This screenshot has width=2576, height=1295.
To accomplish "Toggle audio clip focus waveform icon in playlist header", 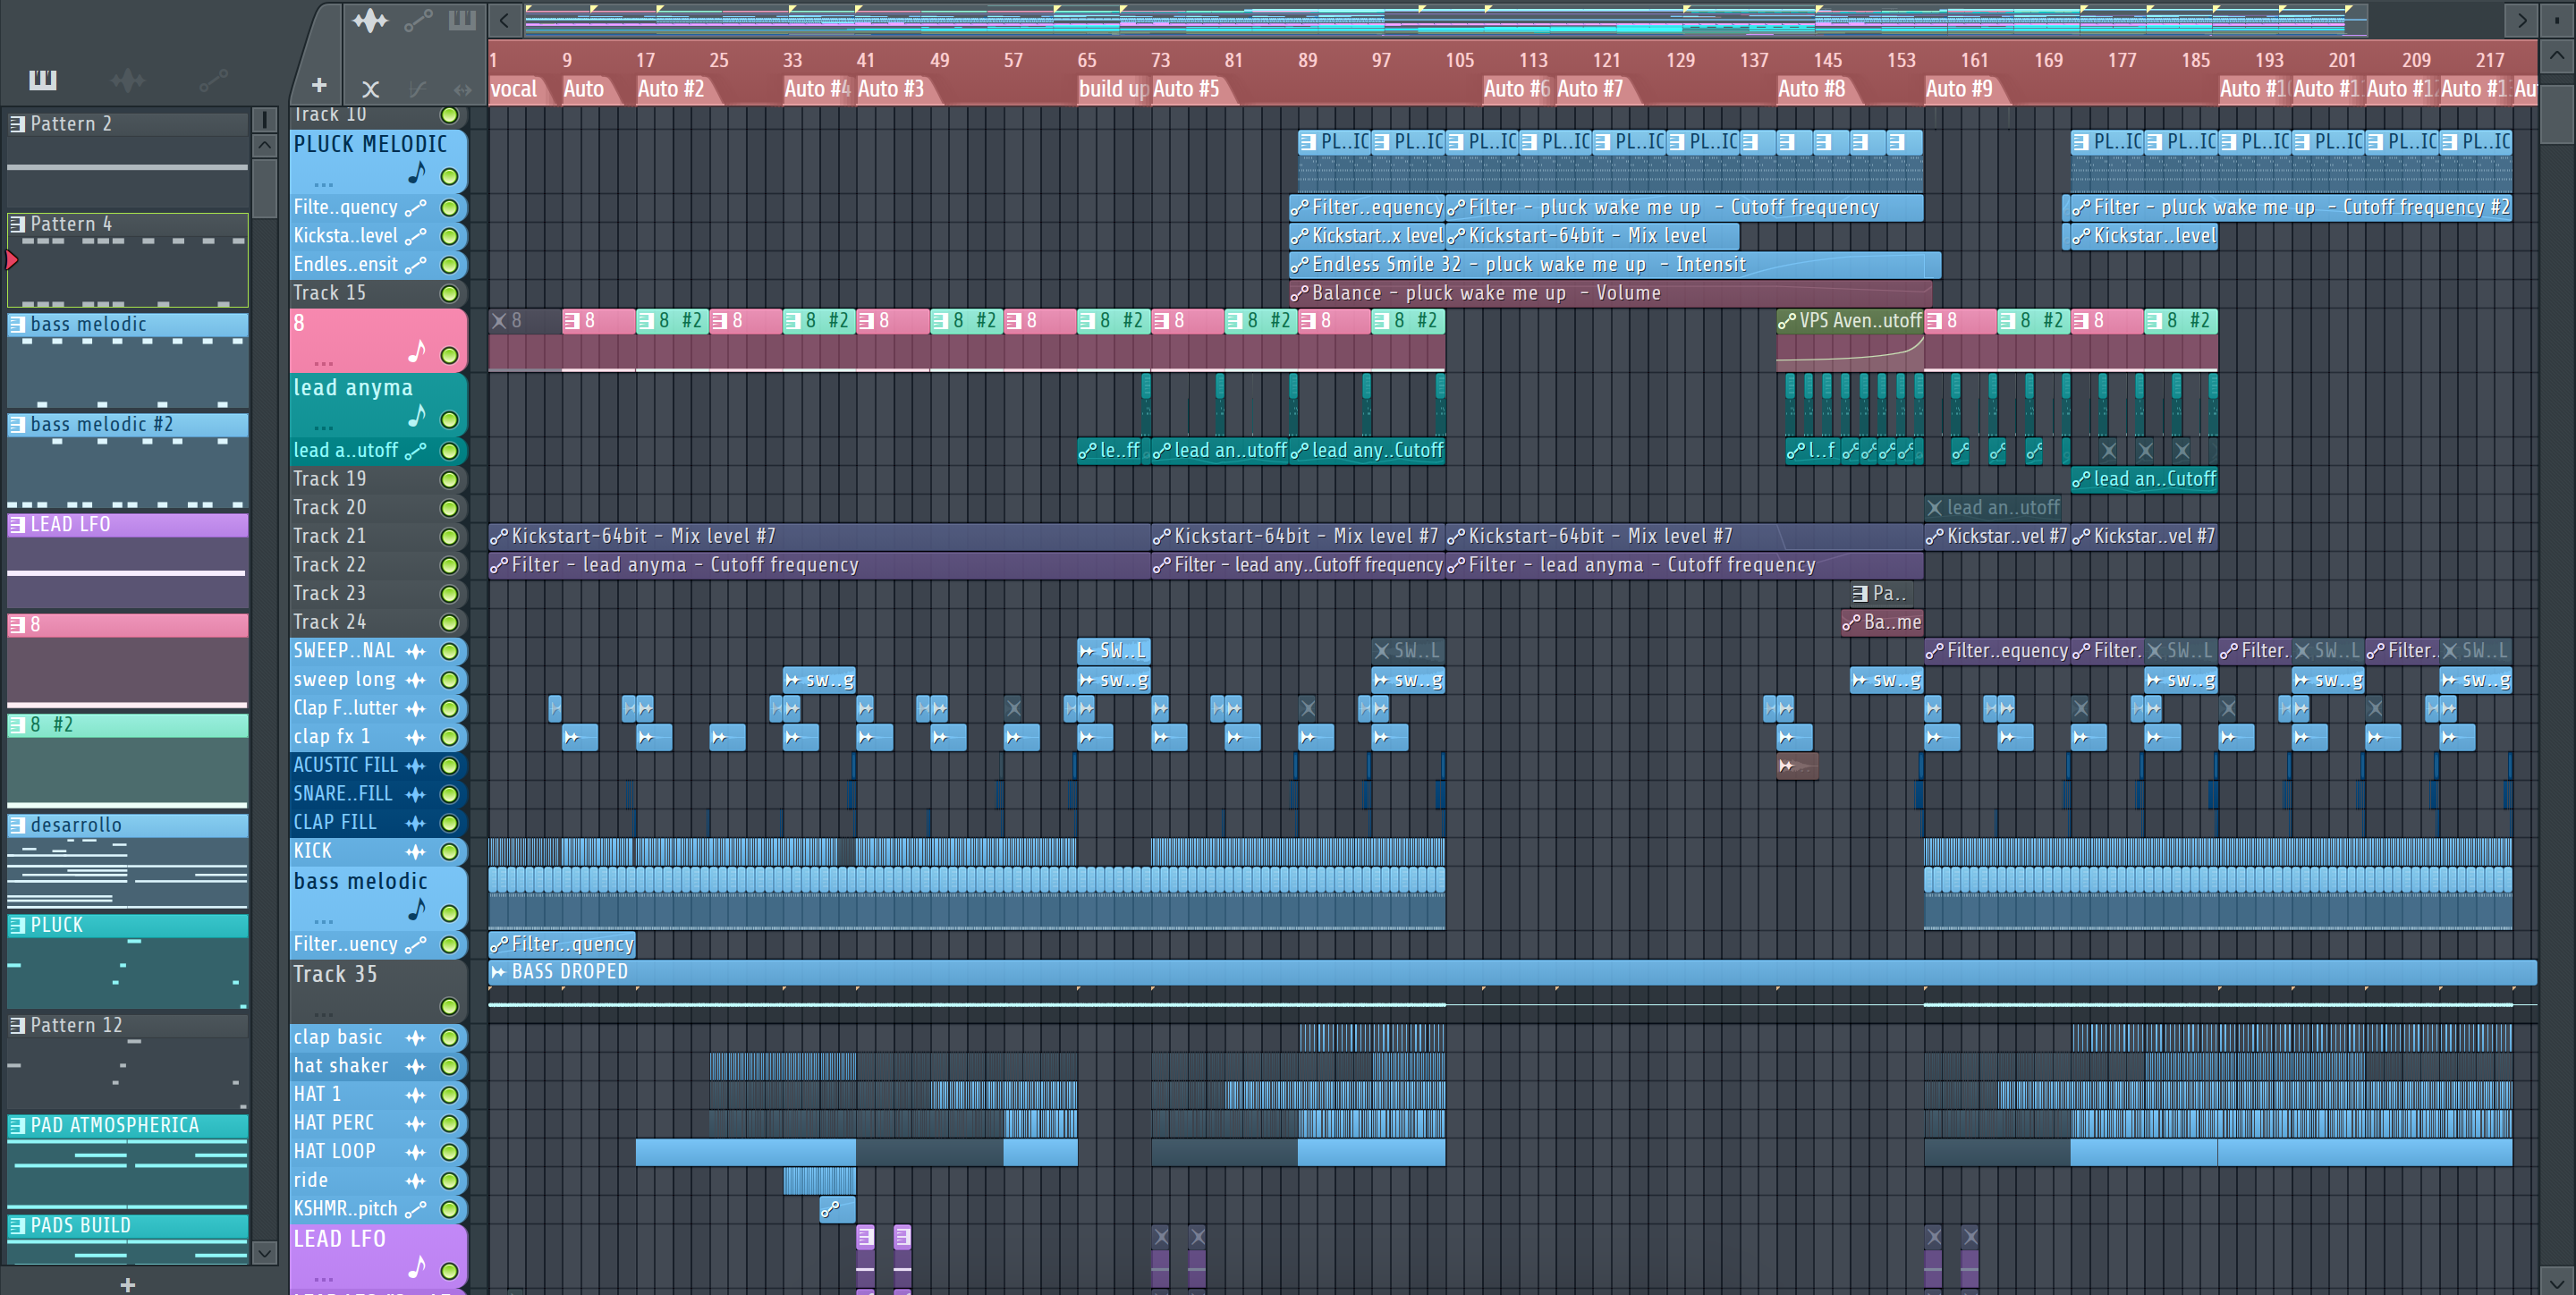I will coord(370,20).
